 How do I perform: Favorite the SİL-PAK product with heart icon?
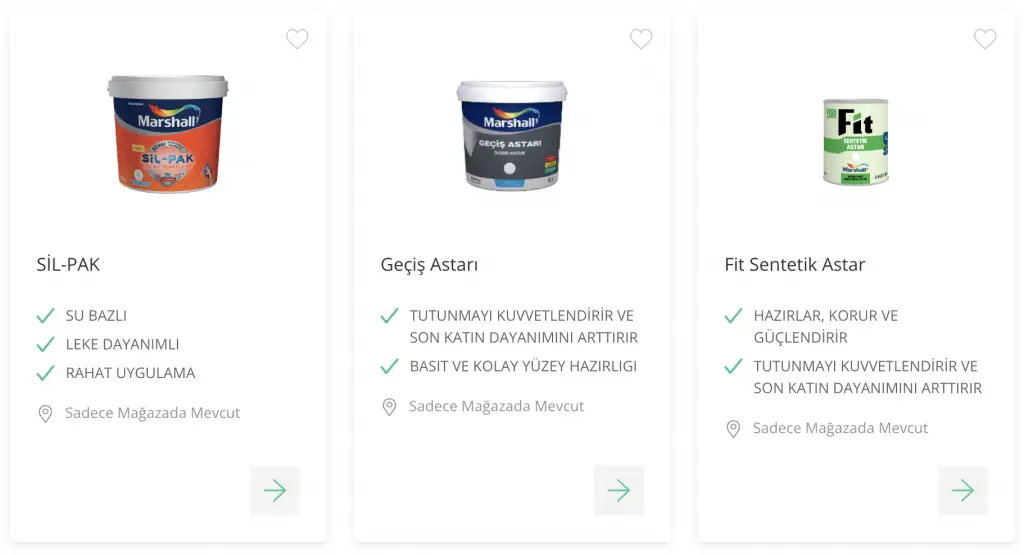pyautogui.click(x=297, y=39)
